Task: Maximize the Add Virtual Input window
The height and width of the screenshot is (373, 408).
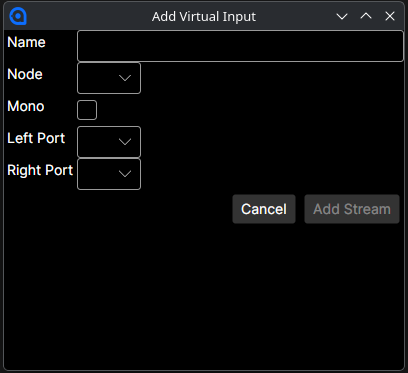Action: (366, 16)
